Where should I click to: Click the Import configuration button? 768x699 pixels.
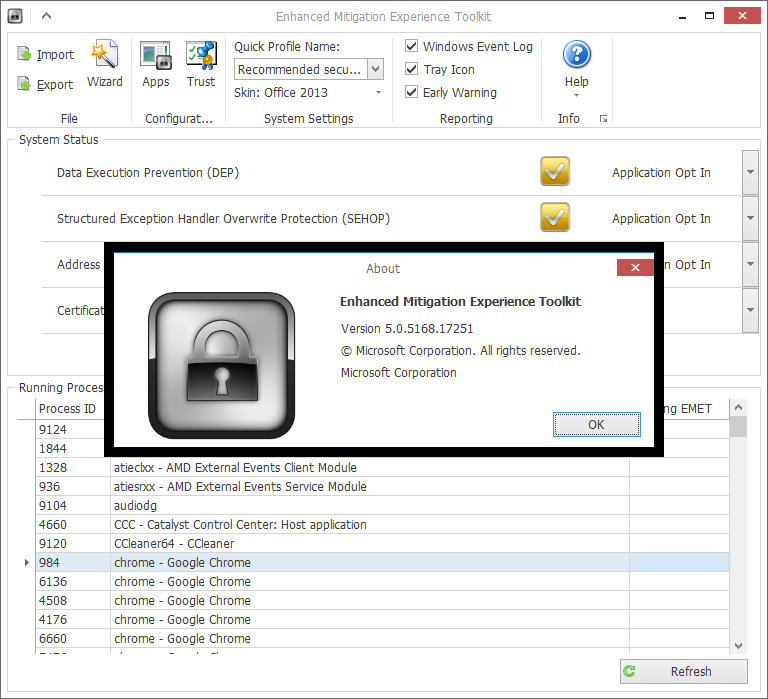tap(46, 54)
